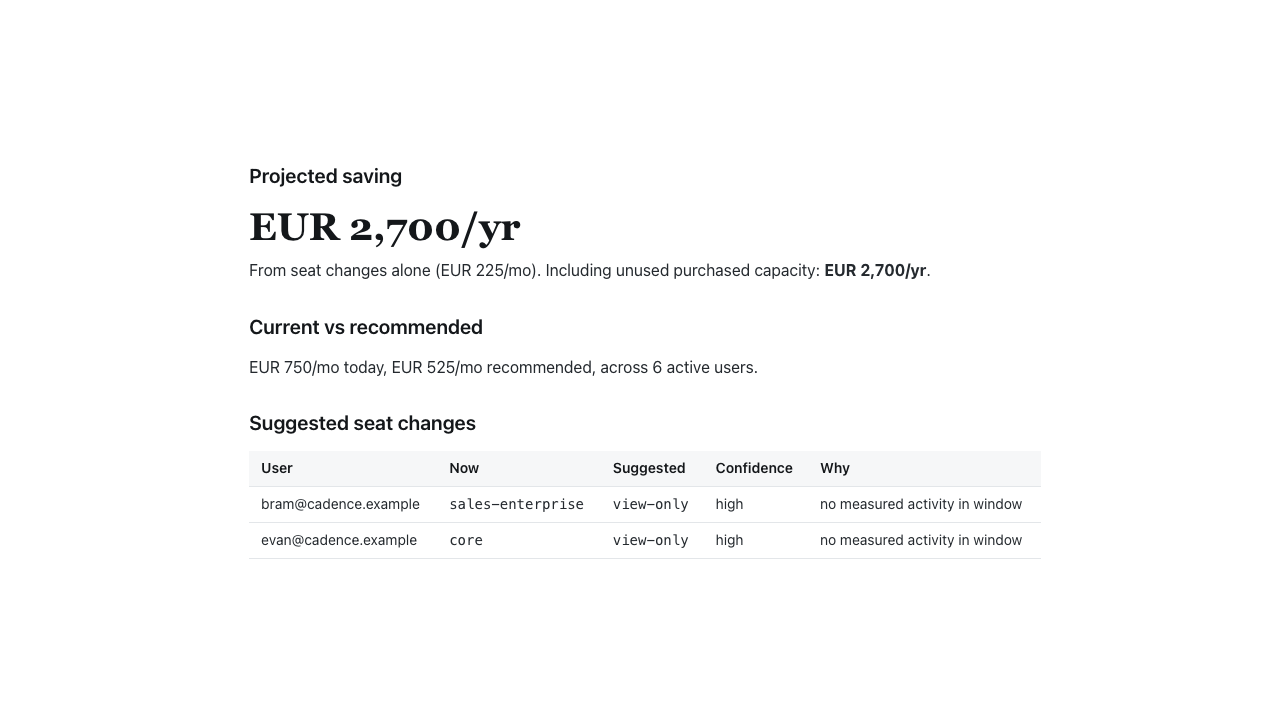Select bram@cadence.example user cell
Image resolution: width=1280 pixels, height=720 pixels.
[x=340, y=504]
